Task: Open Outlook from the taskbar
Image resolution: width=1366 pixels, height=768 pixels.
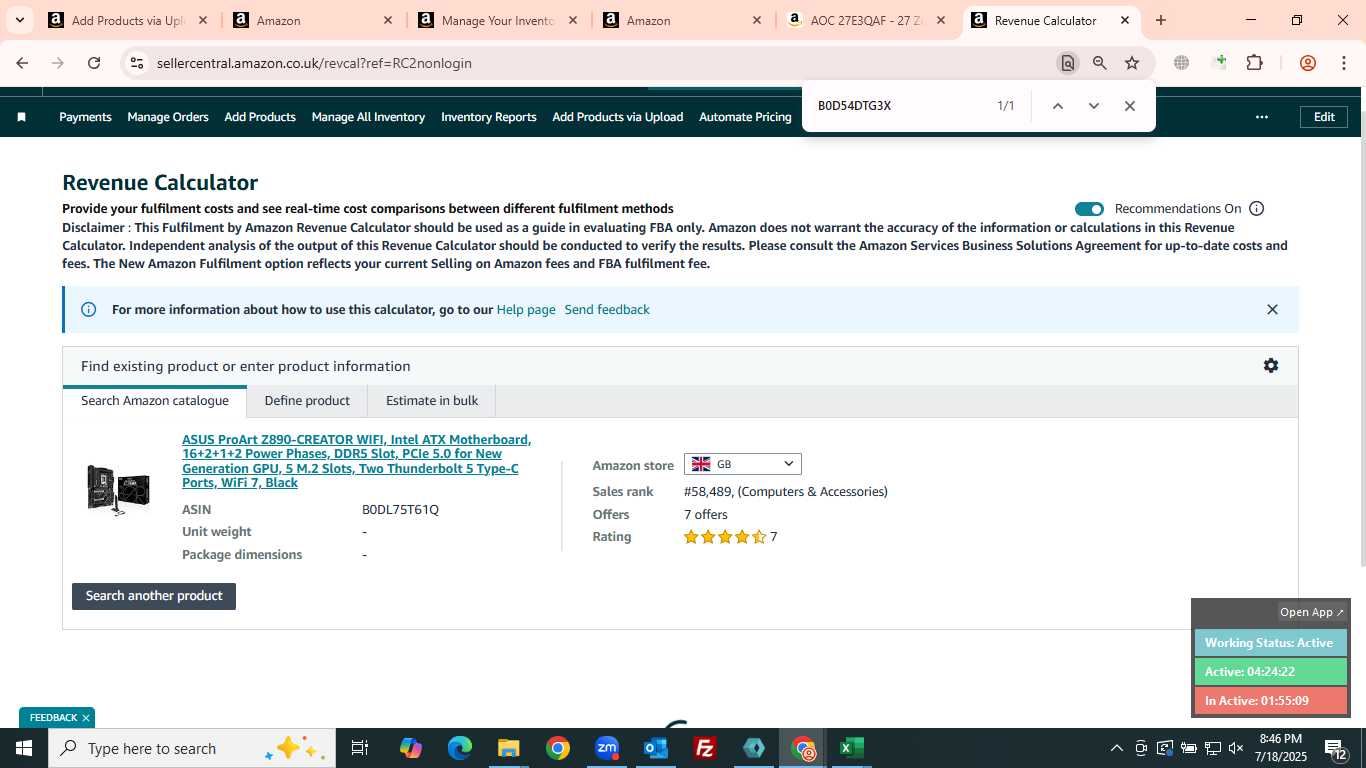Action: click(656, 748)
